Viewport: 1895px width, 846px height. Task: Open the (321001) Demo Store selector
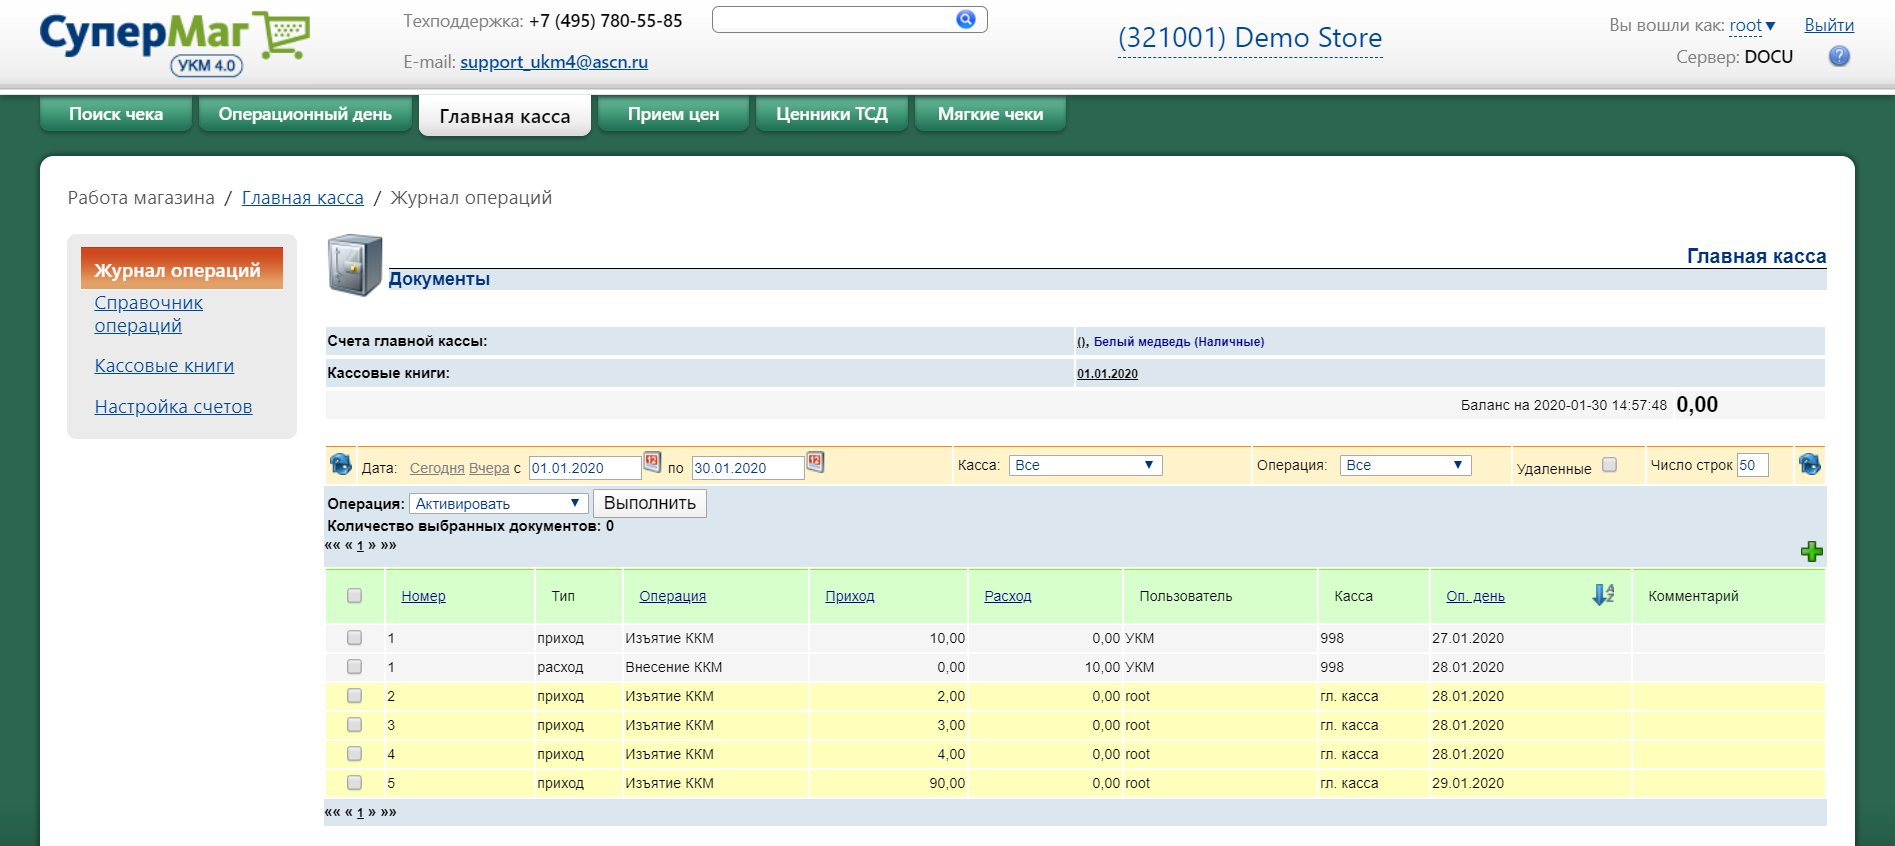[x=1250, y=38]
